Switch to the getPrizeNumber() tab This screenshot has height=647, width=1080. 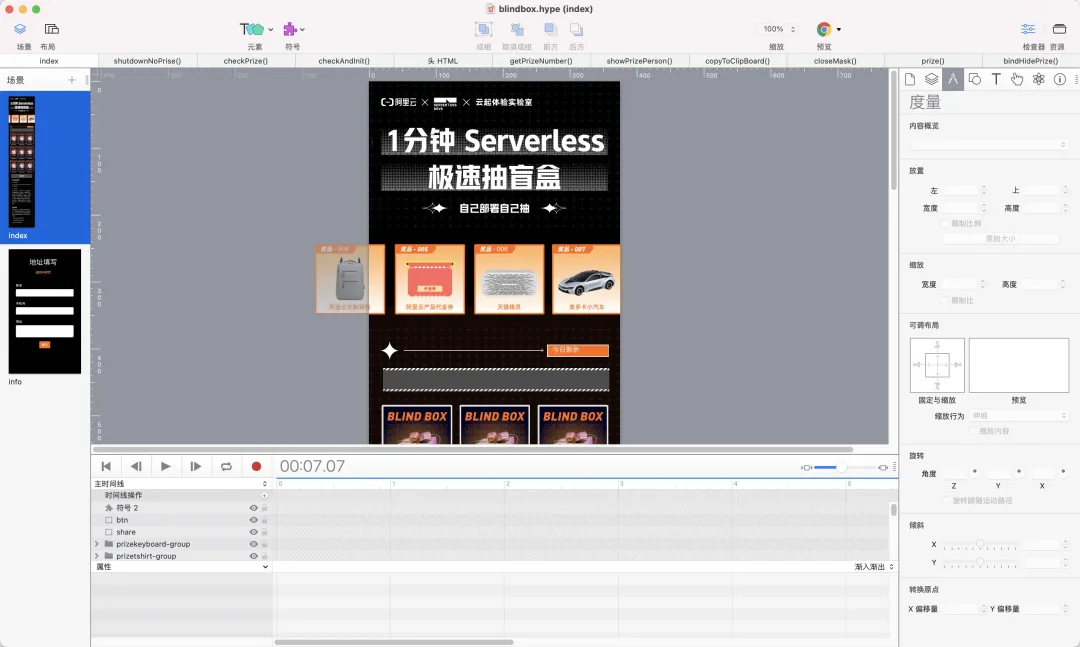click(541, 61)
